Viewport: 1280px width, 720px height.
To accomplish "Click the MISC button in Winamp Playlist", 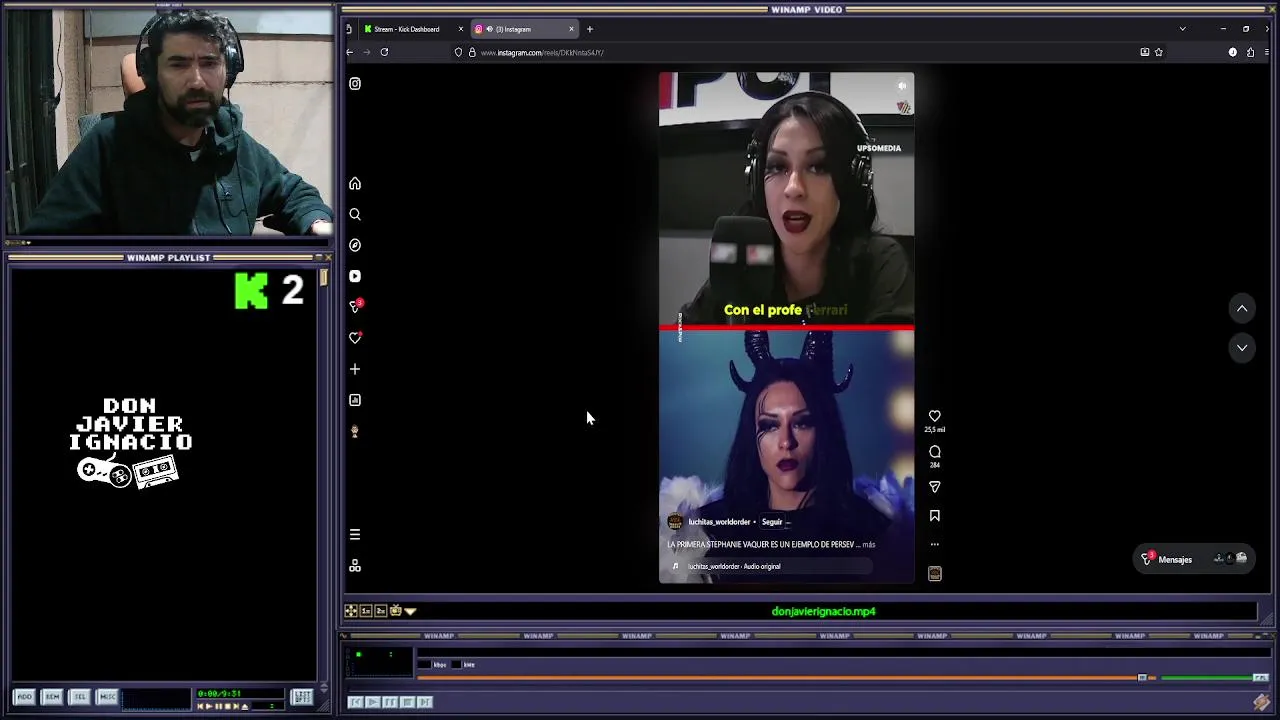I will tap(108, 697).
